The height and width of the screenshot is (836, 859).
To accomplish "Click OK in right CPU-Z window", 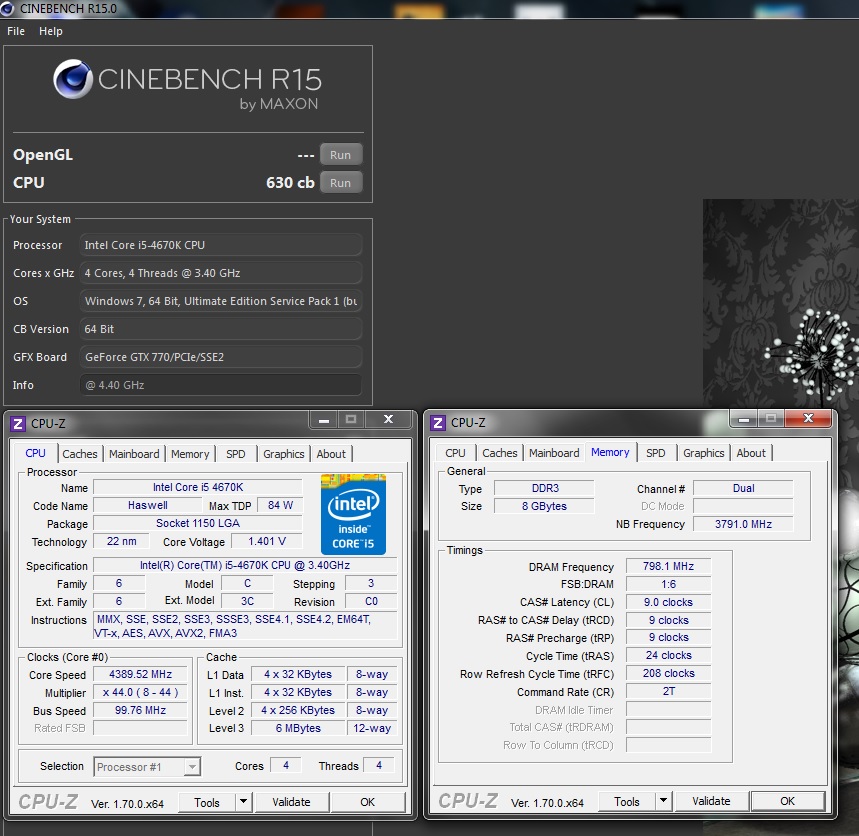I will [x=787, y=801].
